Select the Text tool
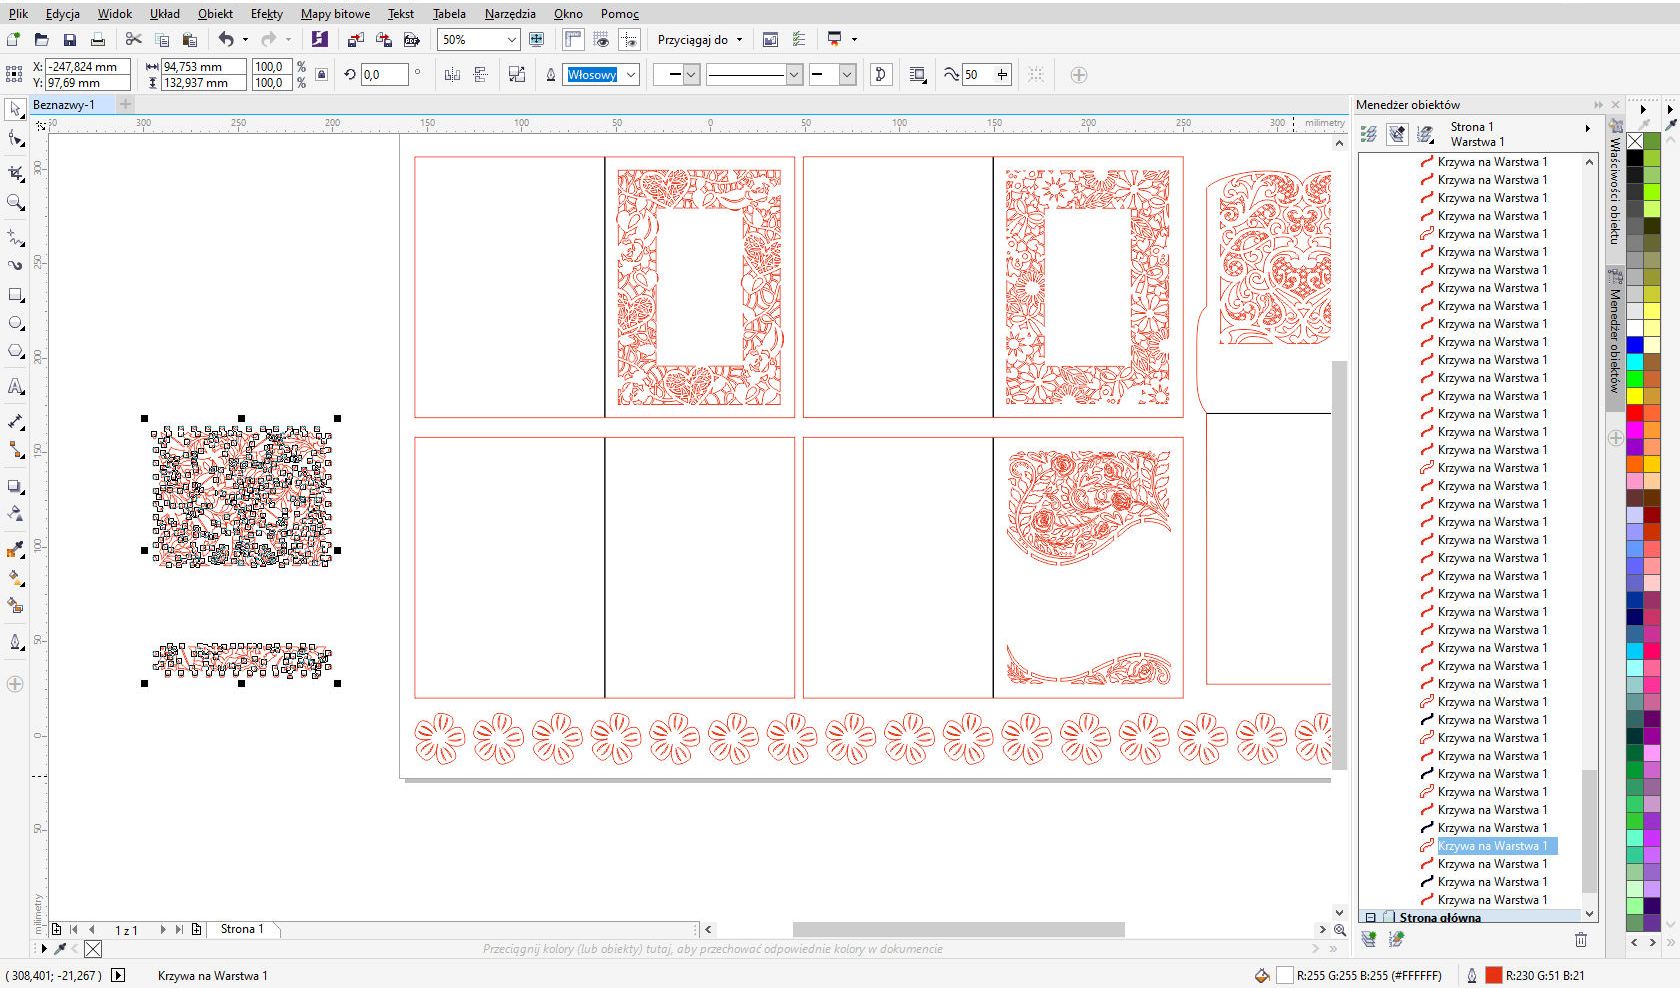 (x=16, y=387)
